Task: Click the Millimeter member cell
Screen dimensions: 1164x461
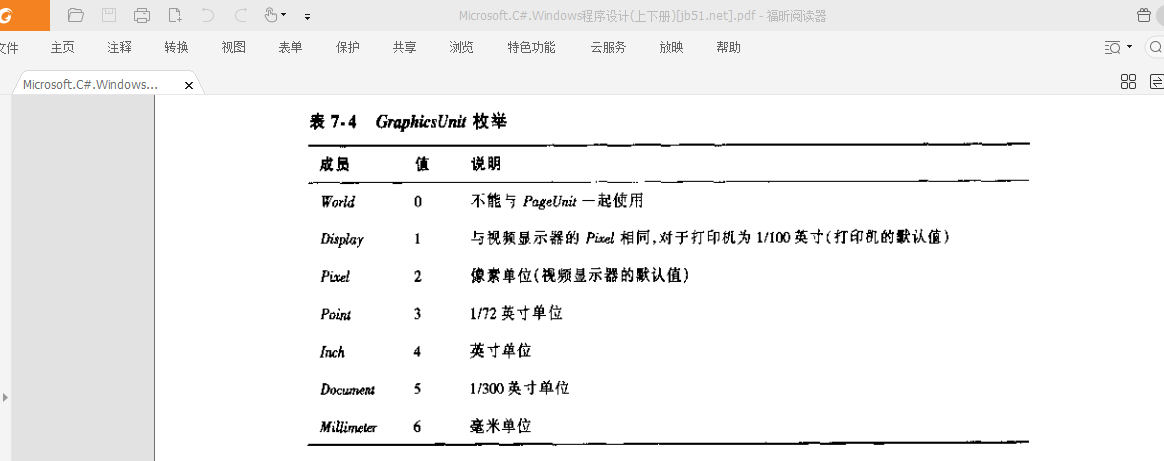Action: click(x=348, y=427)
